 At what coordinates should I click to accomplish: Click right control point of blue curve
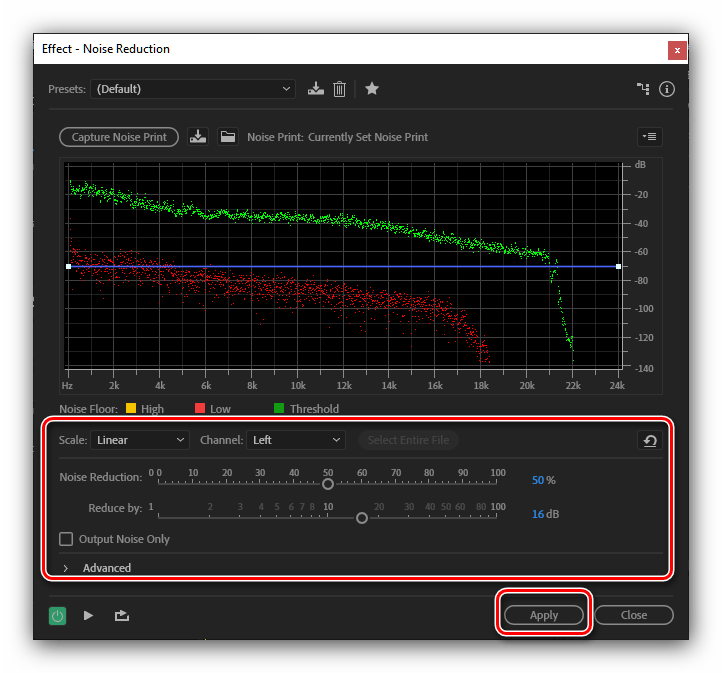coord(618,267)
